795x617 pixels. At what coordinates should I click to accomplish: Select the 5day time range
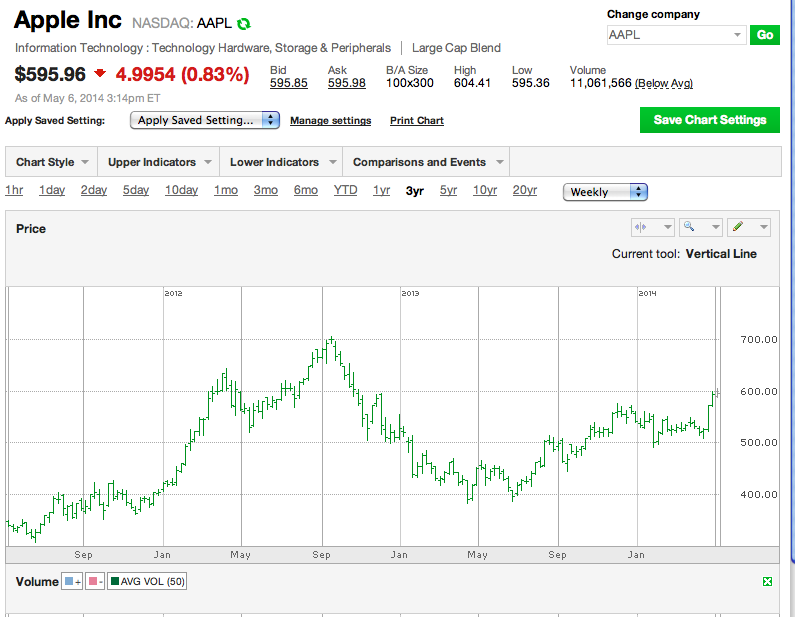click(x=136, y=190)
